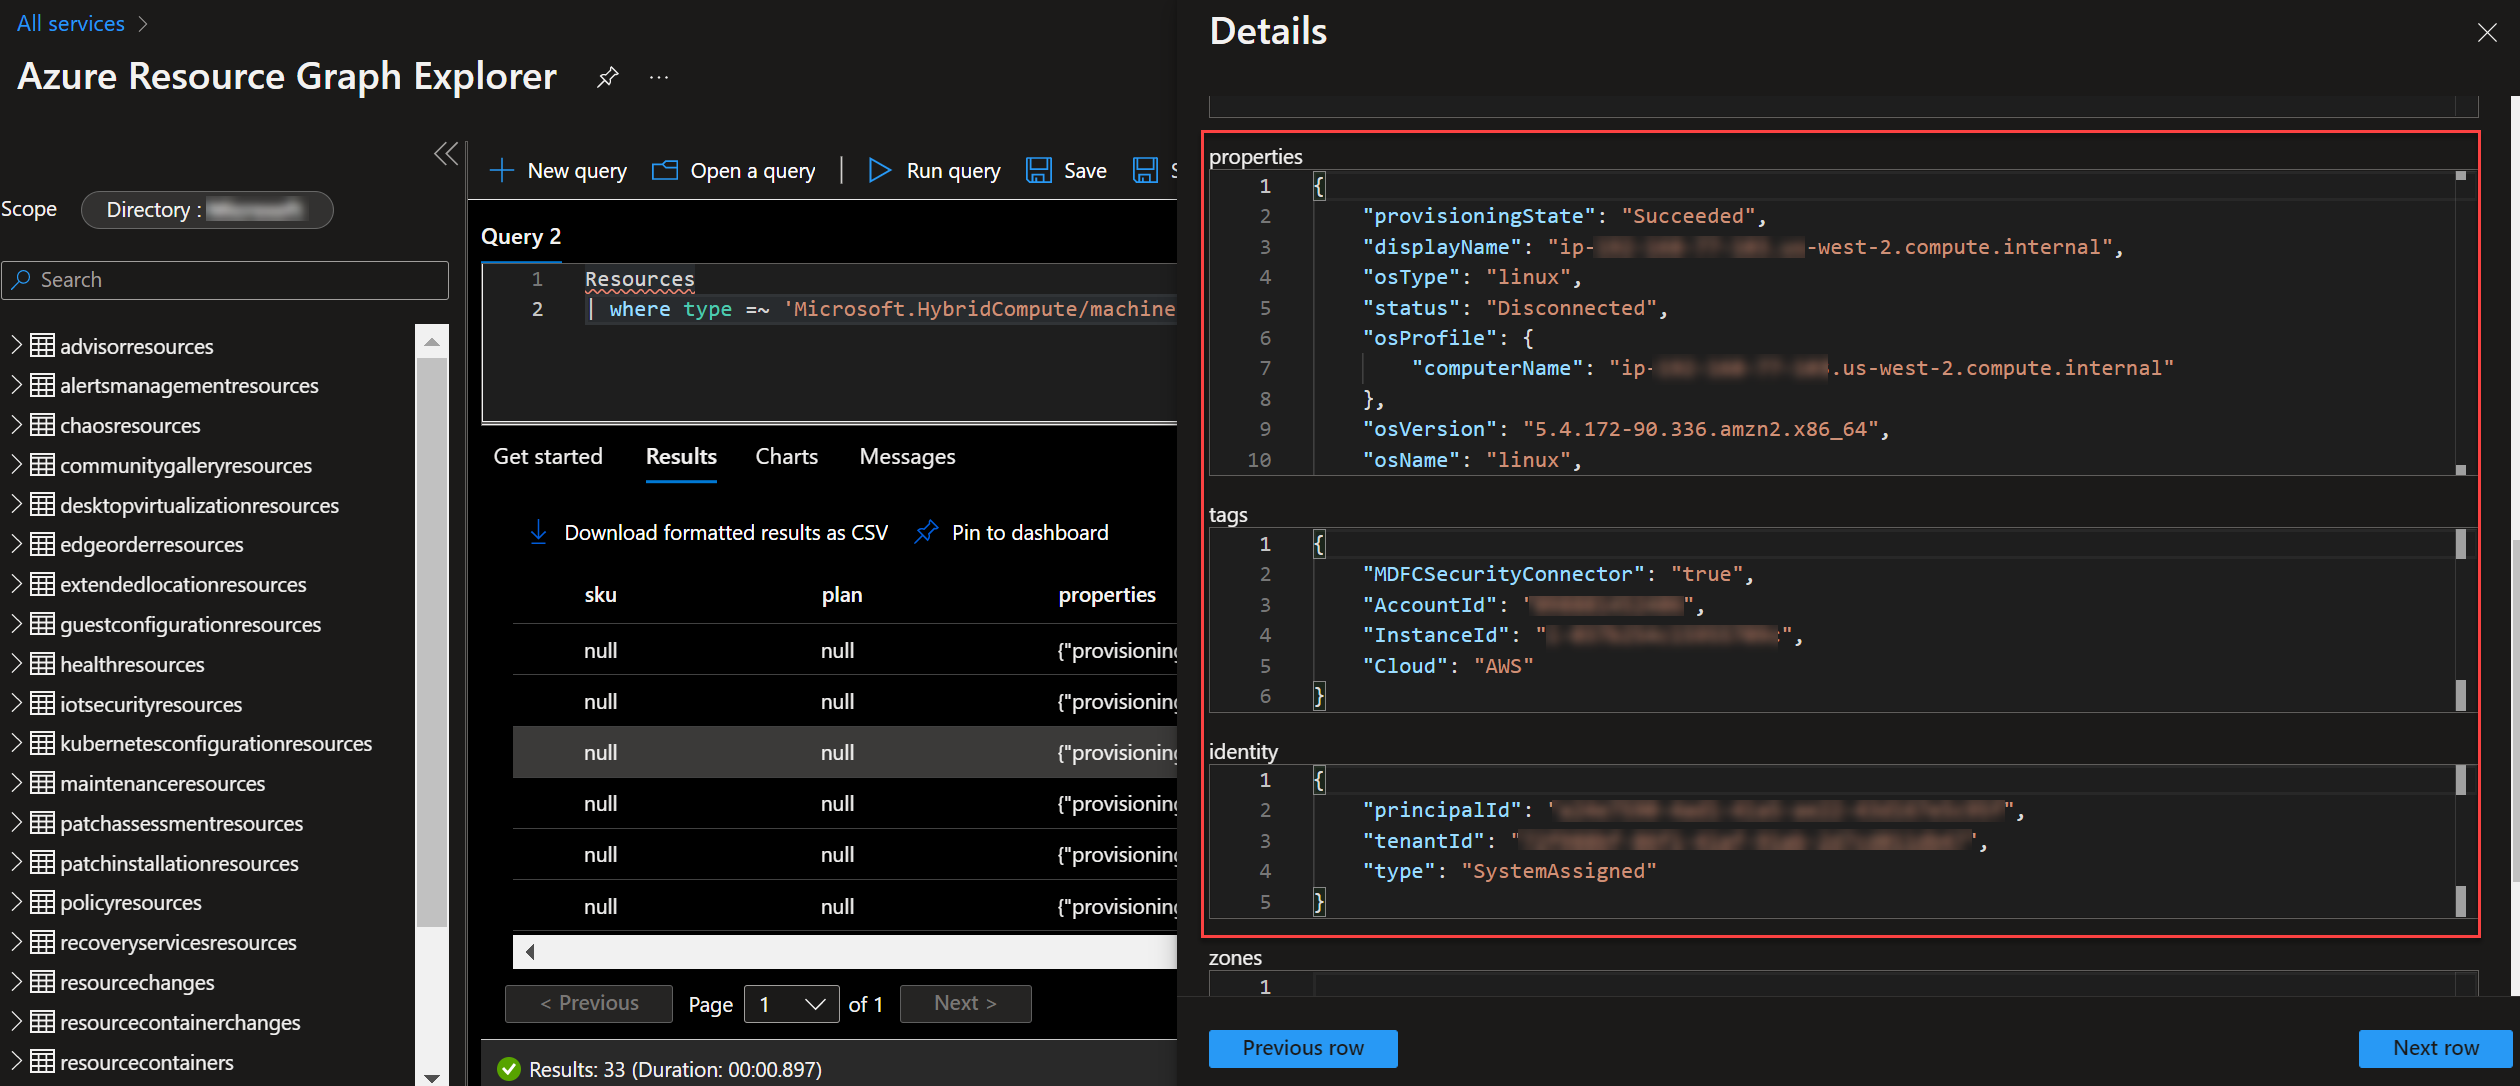Image resolution: width=2520 pixels, height=1086 pixels.
Task: Click the Save disk icon
Action: click(1039, 170)
